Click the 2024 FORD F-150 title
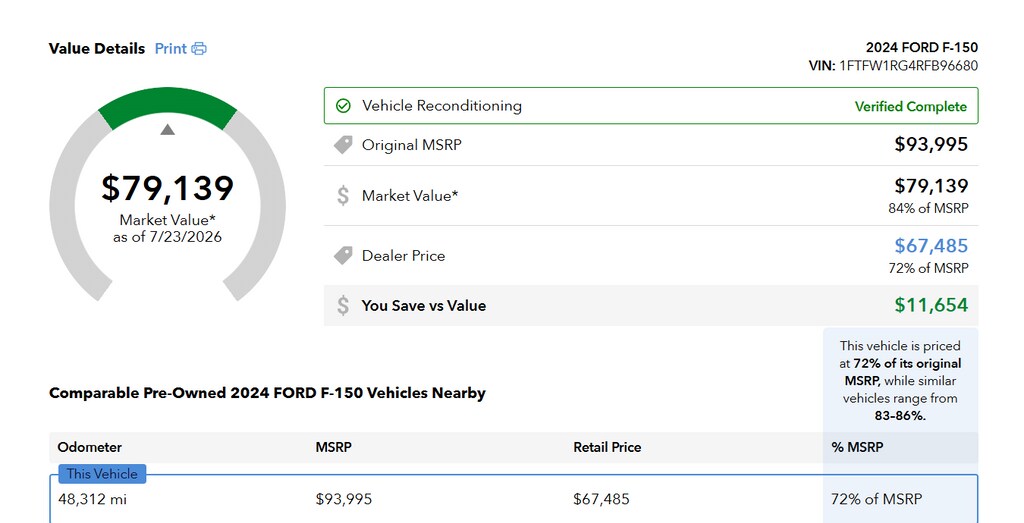 922,48
